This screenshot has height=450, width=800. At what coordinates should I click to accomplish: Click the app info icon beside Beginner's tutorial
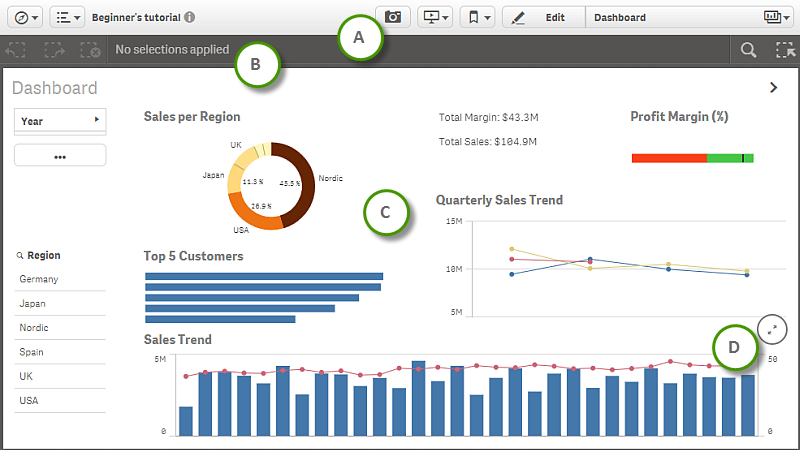190,18
